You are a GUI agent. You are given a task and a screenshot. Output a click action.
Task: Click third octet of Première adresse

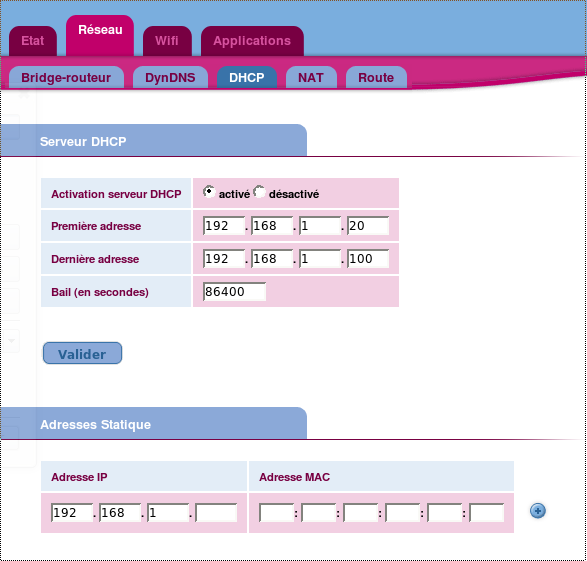[320, 226]
